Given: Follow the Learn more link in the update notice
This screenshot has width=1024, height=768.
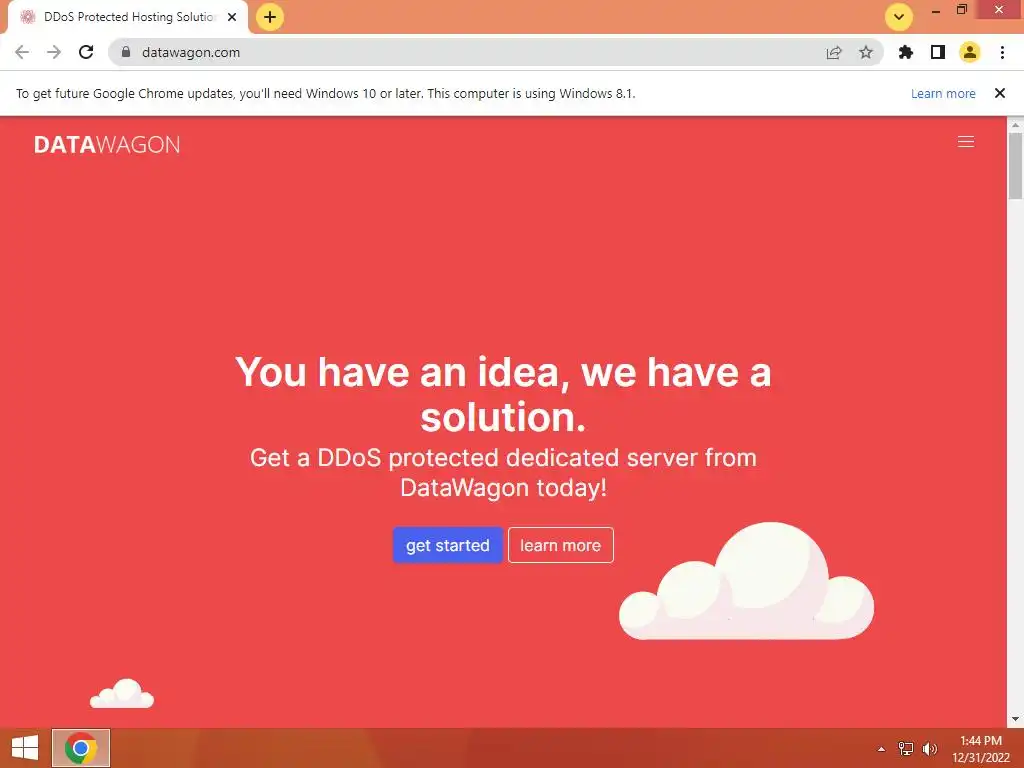Looking at the screenshot, I should (943, 93).
